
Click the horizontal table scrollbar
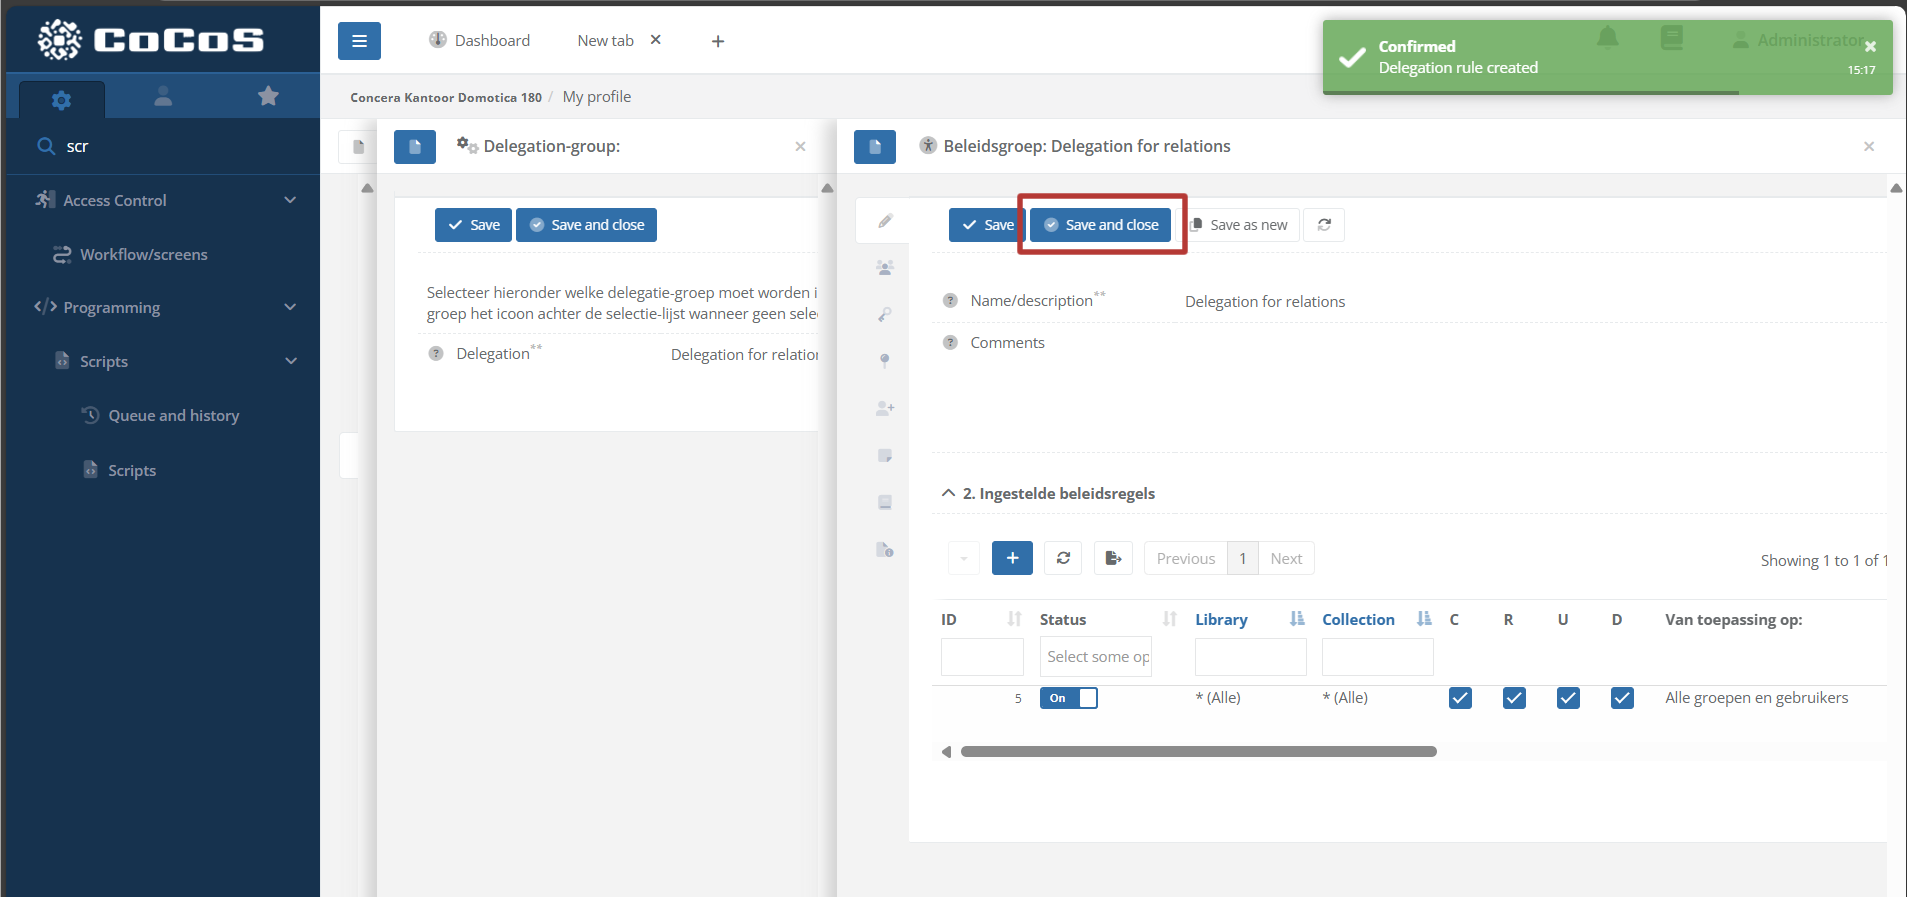coord(1198,752)
